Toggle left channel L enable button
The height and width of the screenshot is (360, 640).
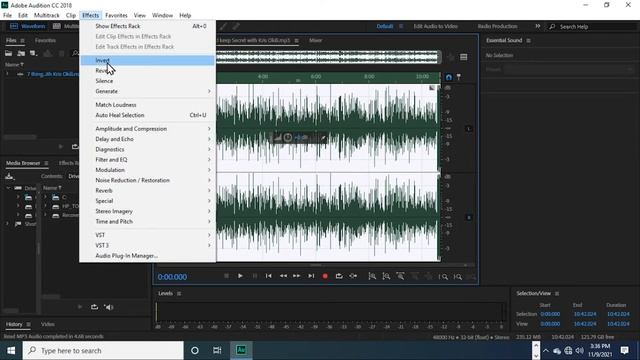click(x=469, y=129)
